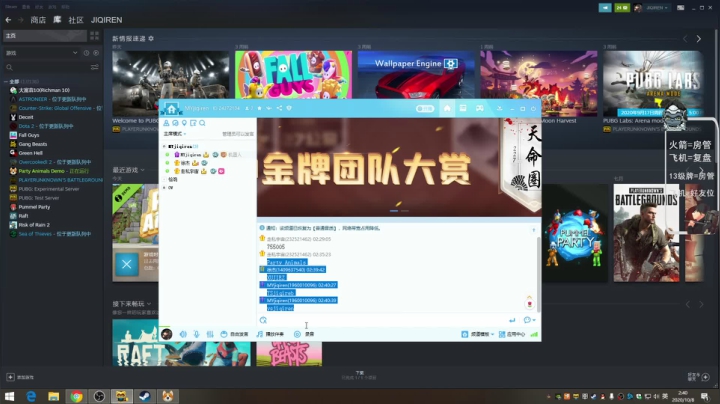Image resolution: width=720 pixels, height=404 pixels.
Task: Send the message with the YY enter-arrow icon
Action: click(512, 320)
